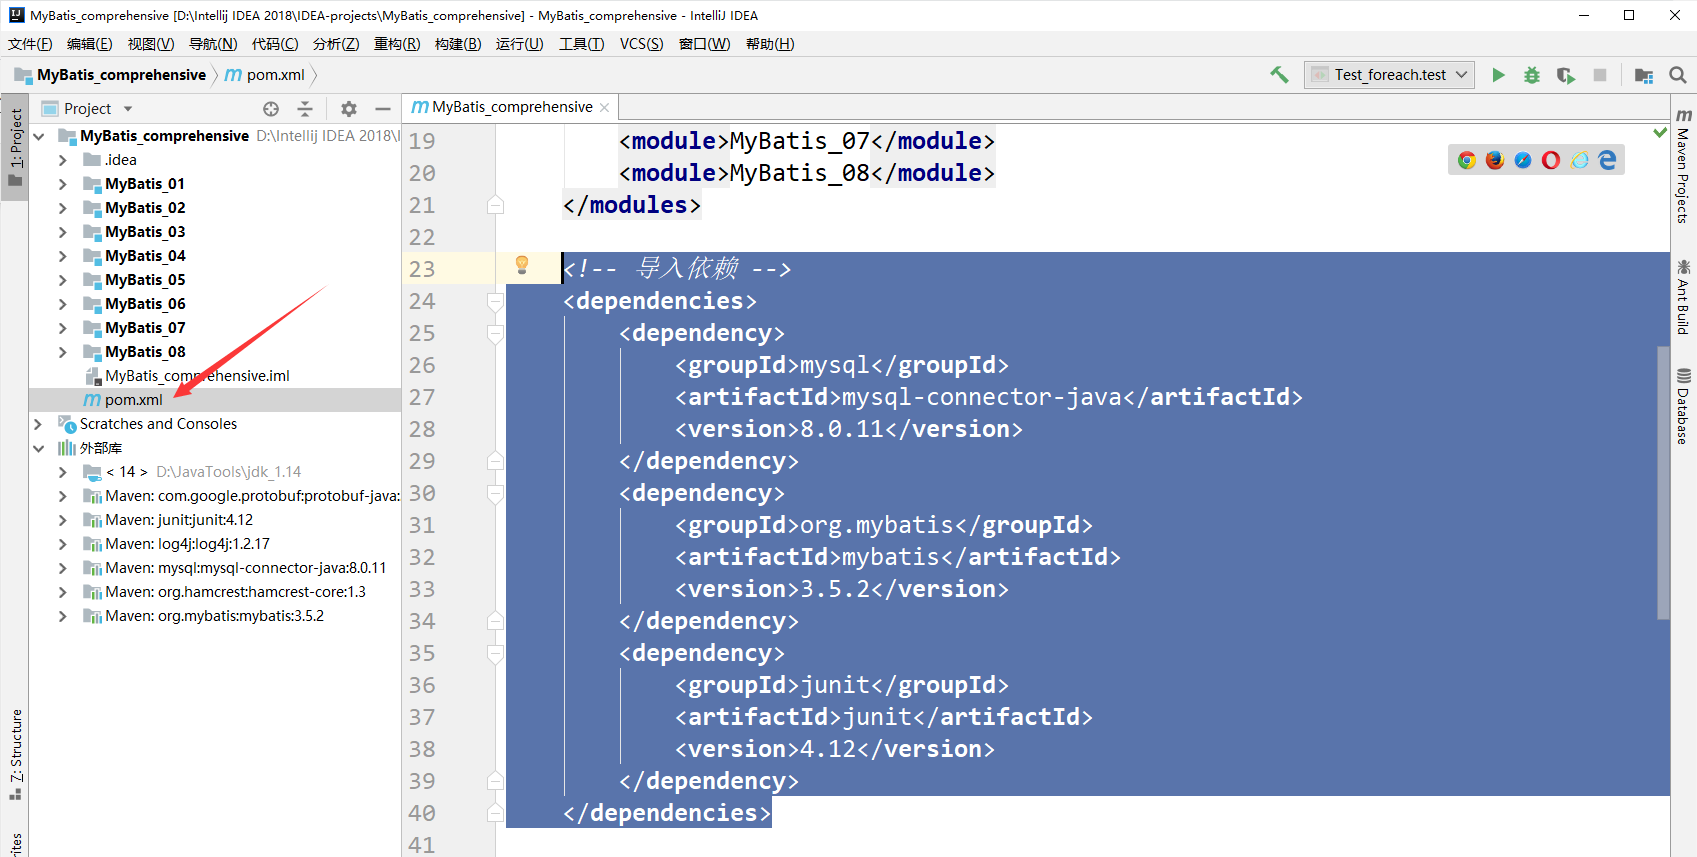Toggle the Z: Structure tool window
Viewport: 1697px width, 857px height.
[15, 754]
